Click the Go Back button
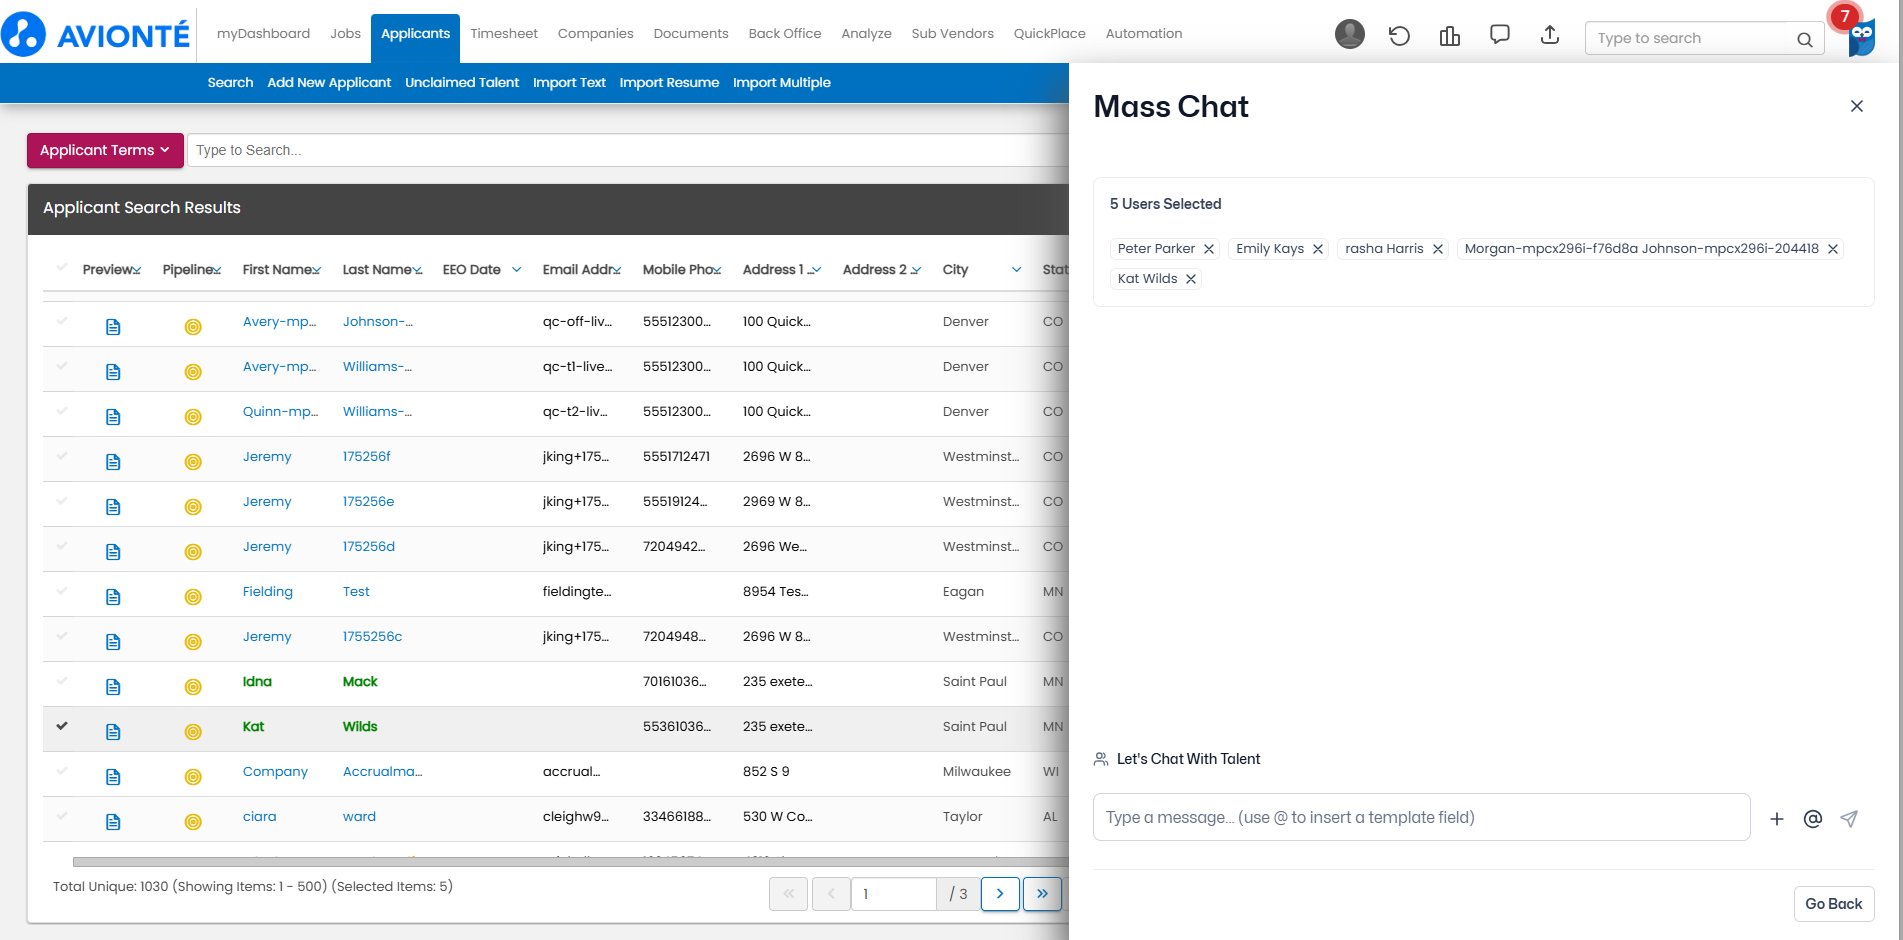The height and width of the screenshot is (940, 1903). coord(1833,904)
